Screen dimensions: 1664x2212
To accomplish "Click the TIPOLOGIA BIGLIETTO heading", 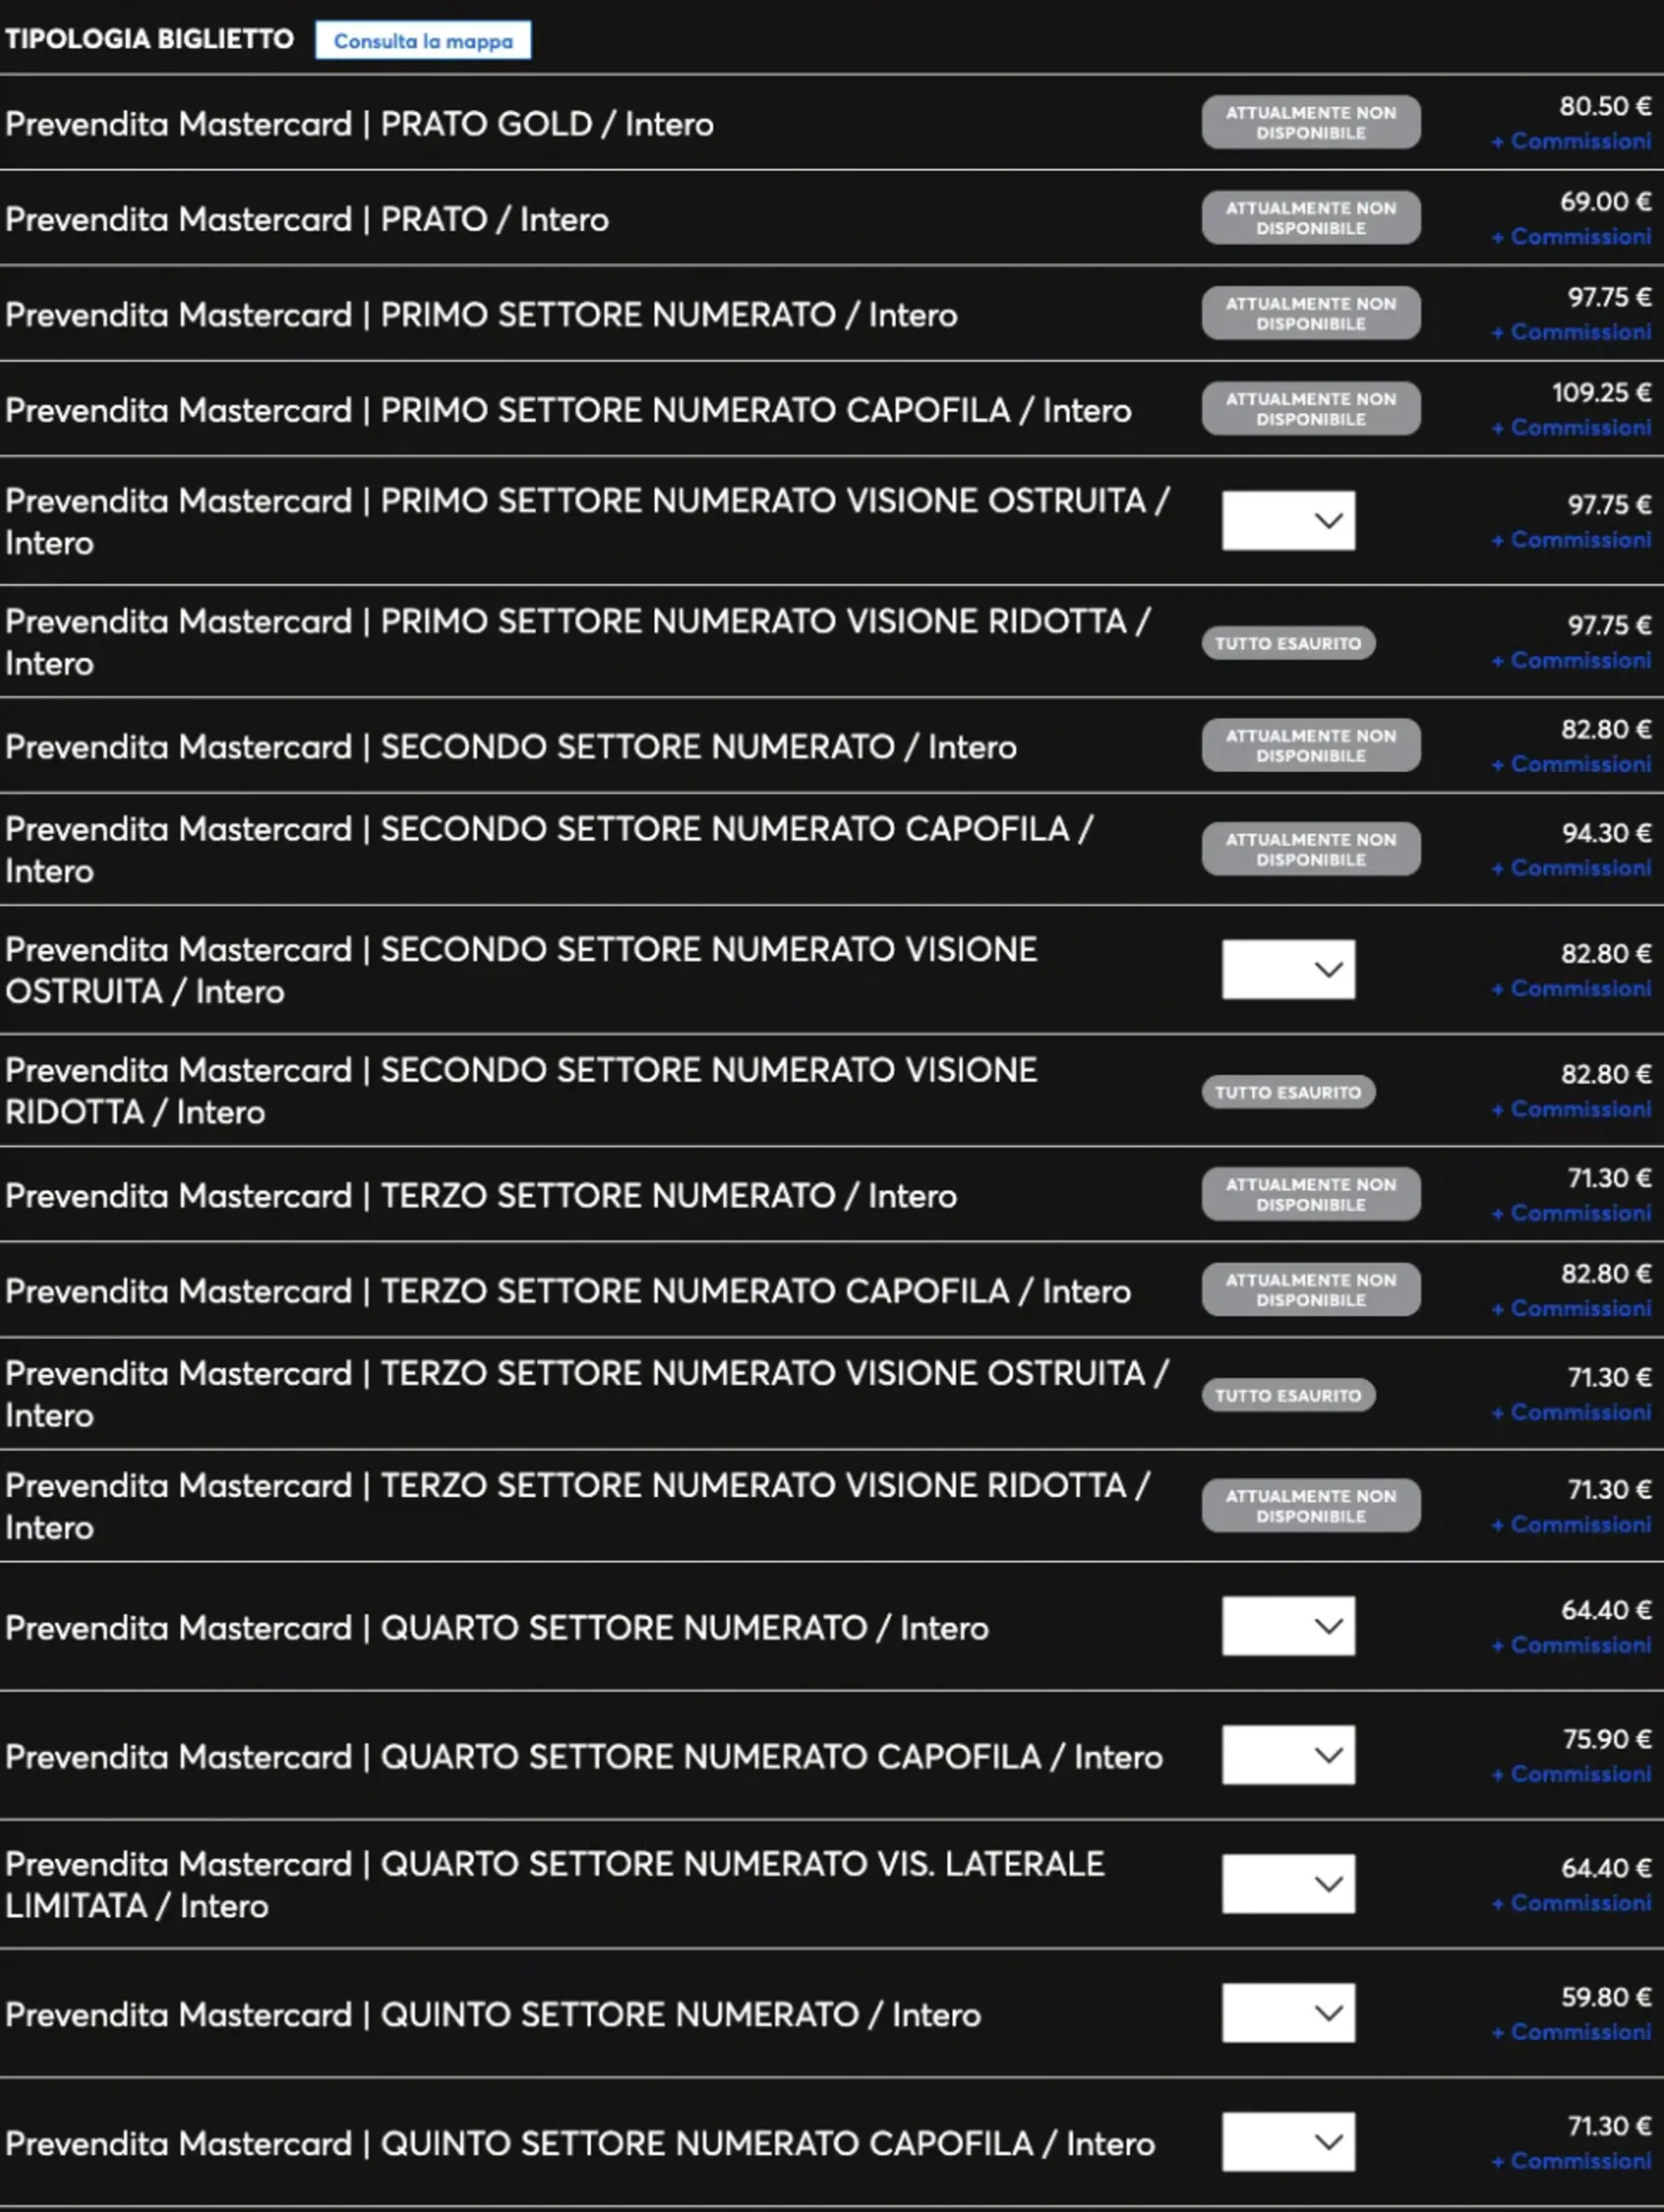I will (149, 39).
